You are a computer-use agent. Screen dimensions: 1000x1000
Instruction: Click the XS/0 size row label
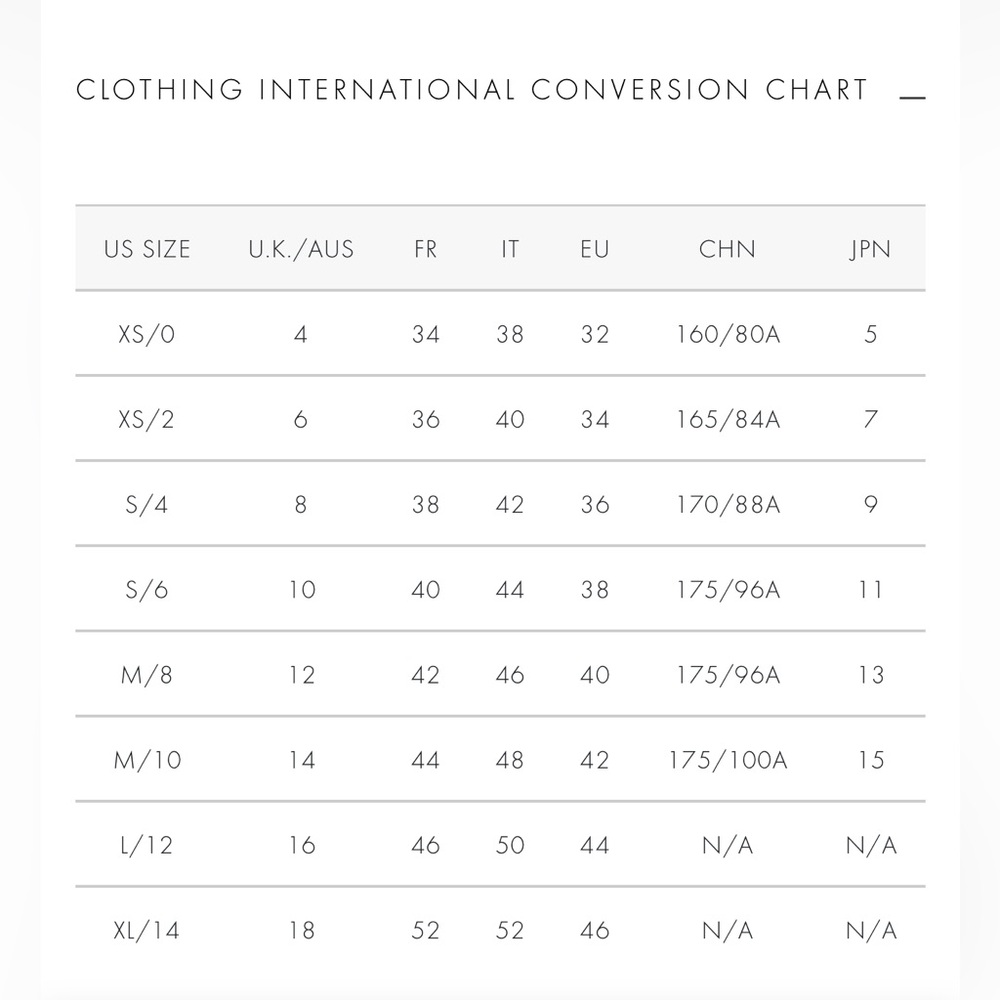point(147,334)
